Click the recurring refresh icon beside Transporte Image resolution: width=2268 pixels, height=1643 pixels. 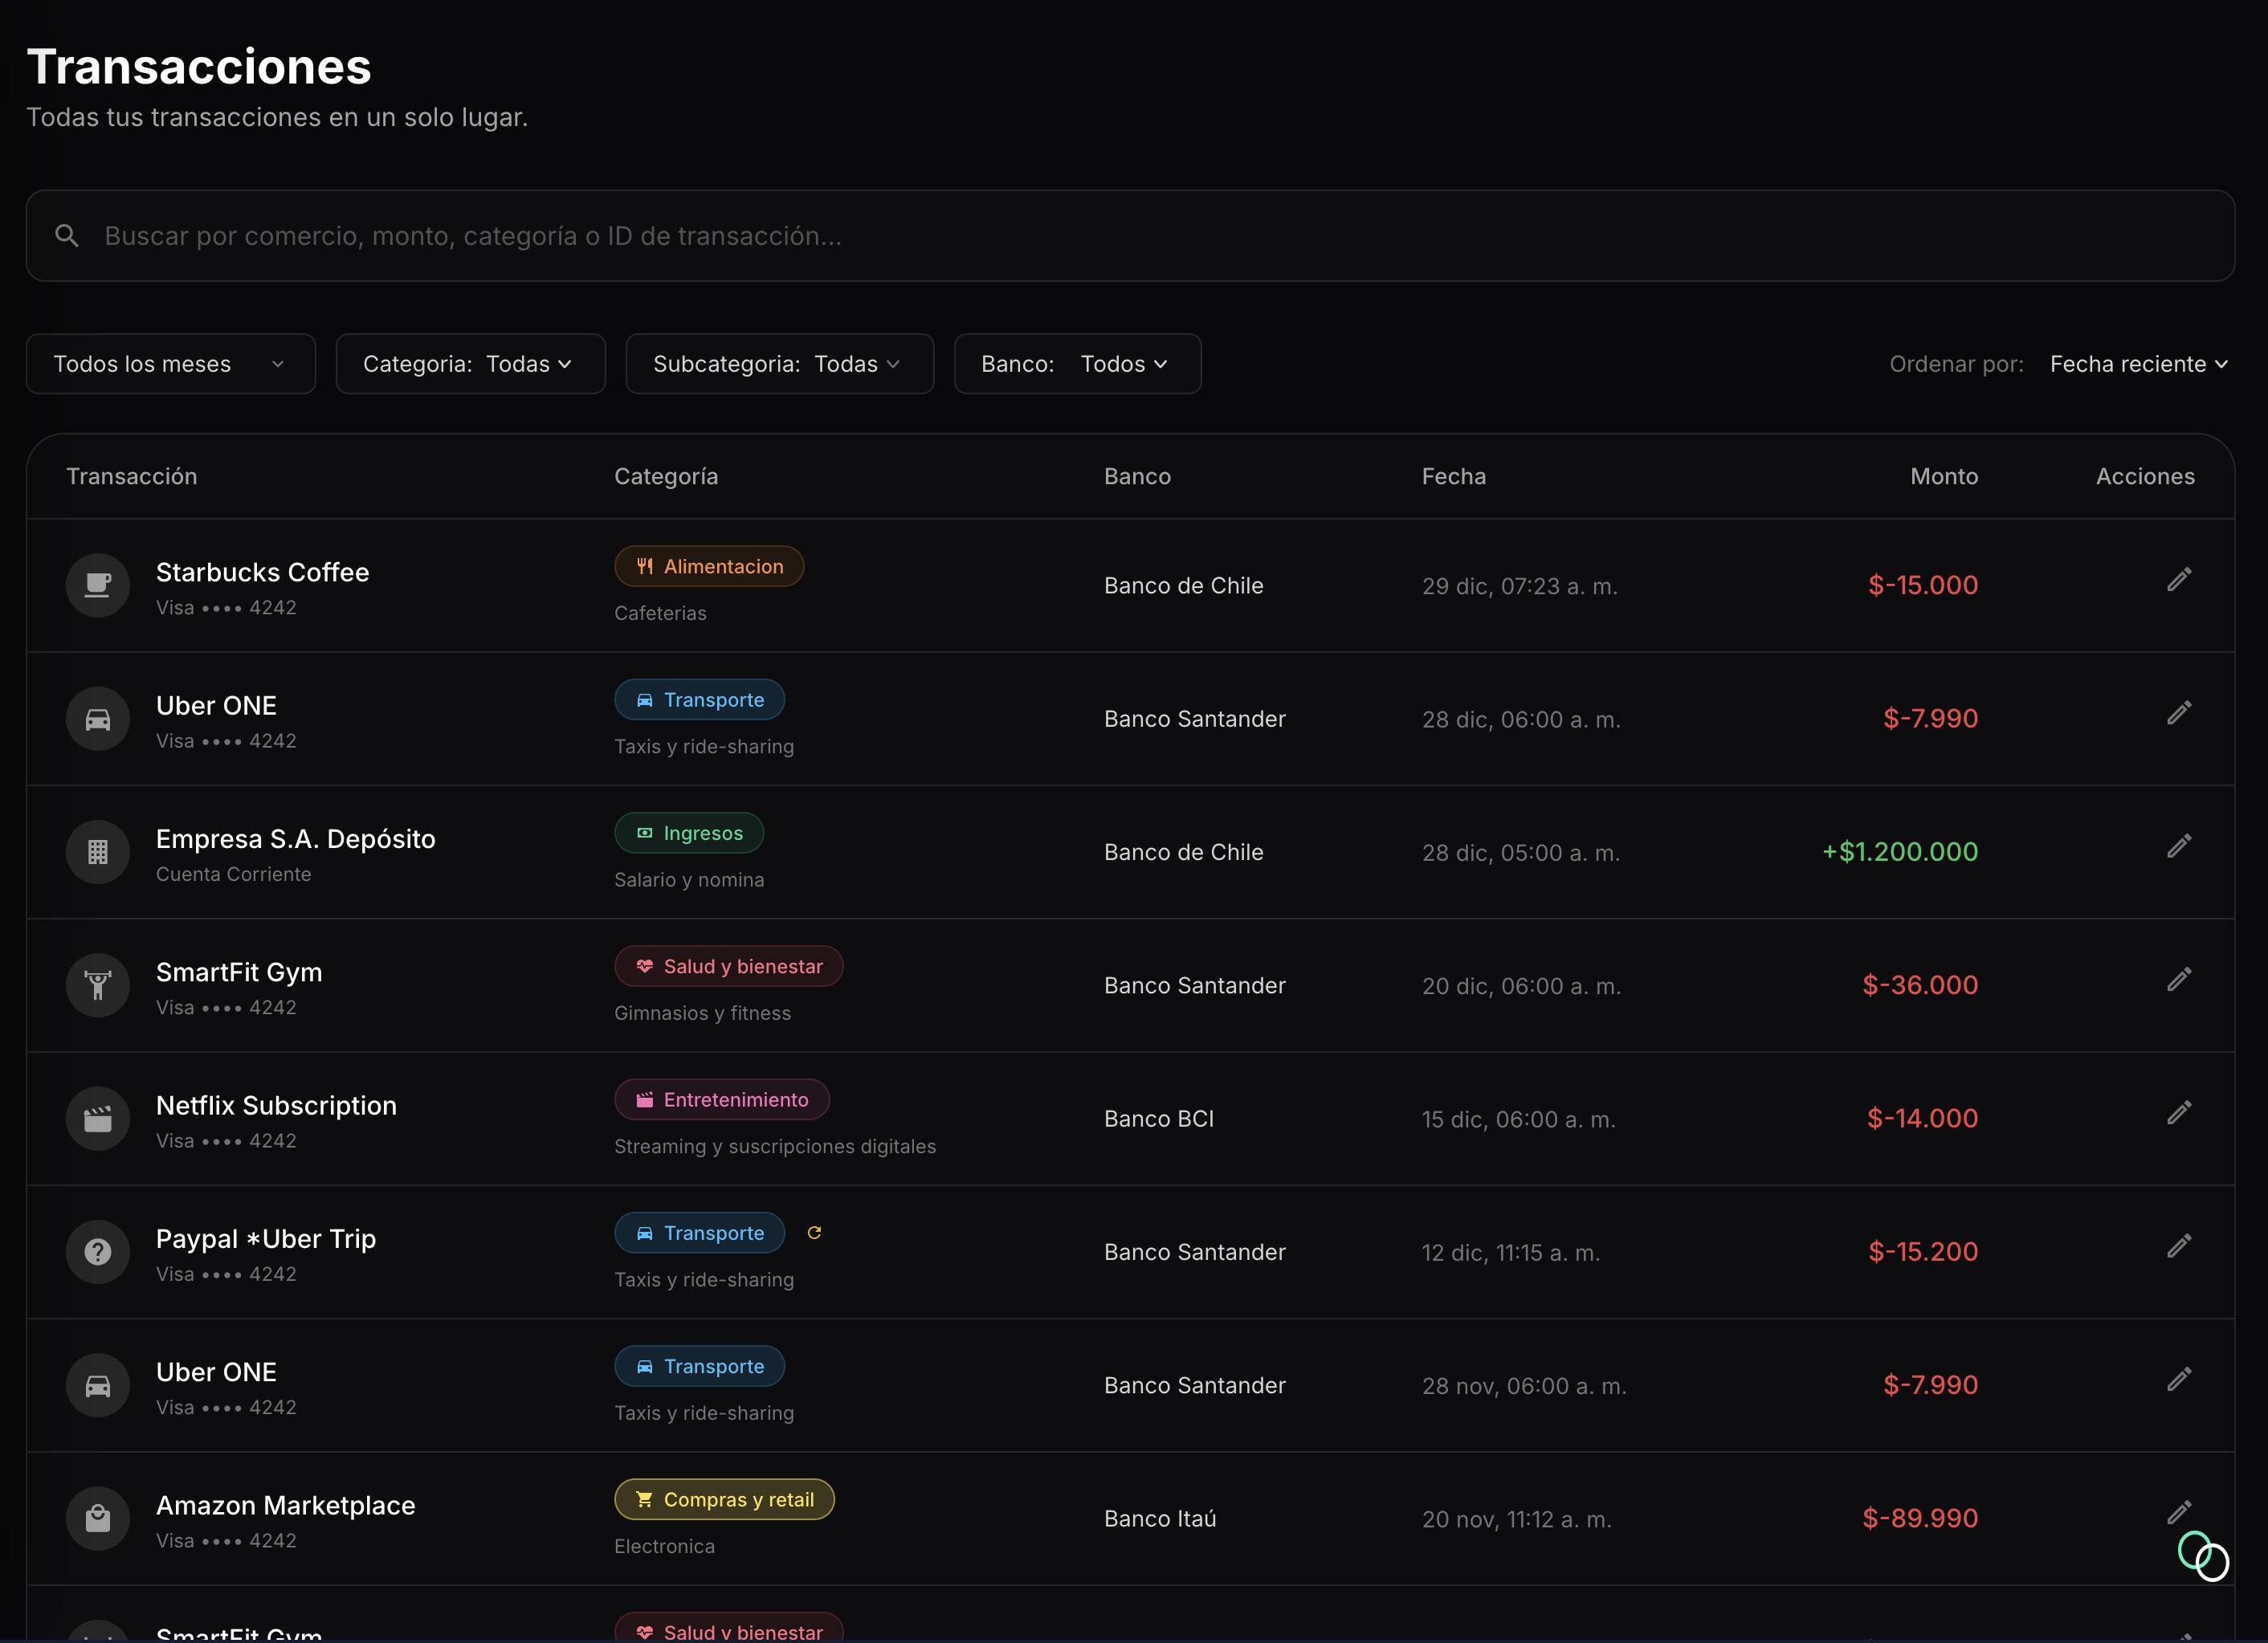coord(814,1233)
